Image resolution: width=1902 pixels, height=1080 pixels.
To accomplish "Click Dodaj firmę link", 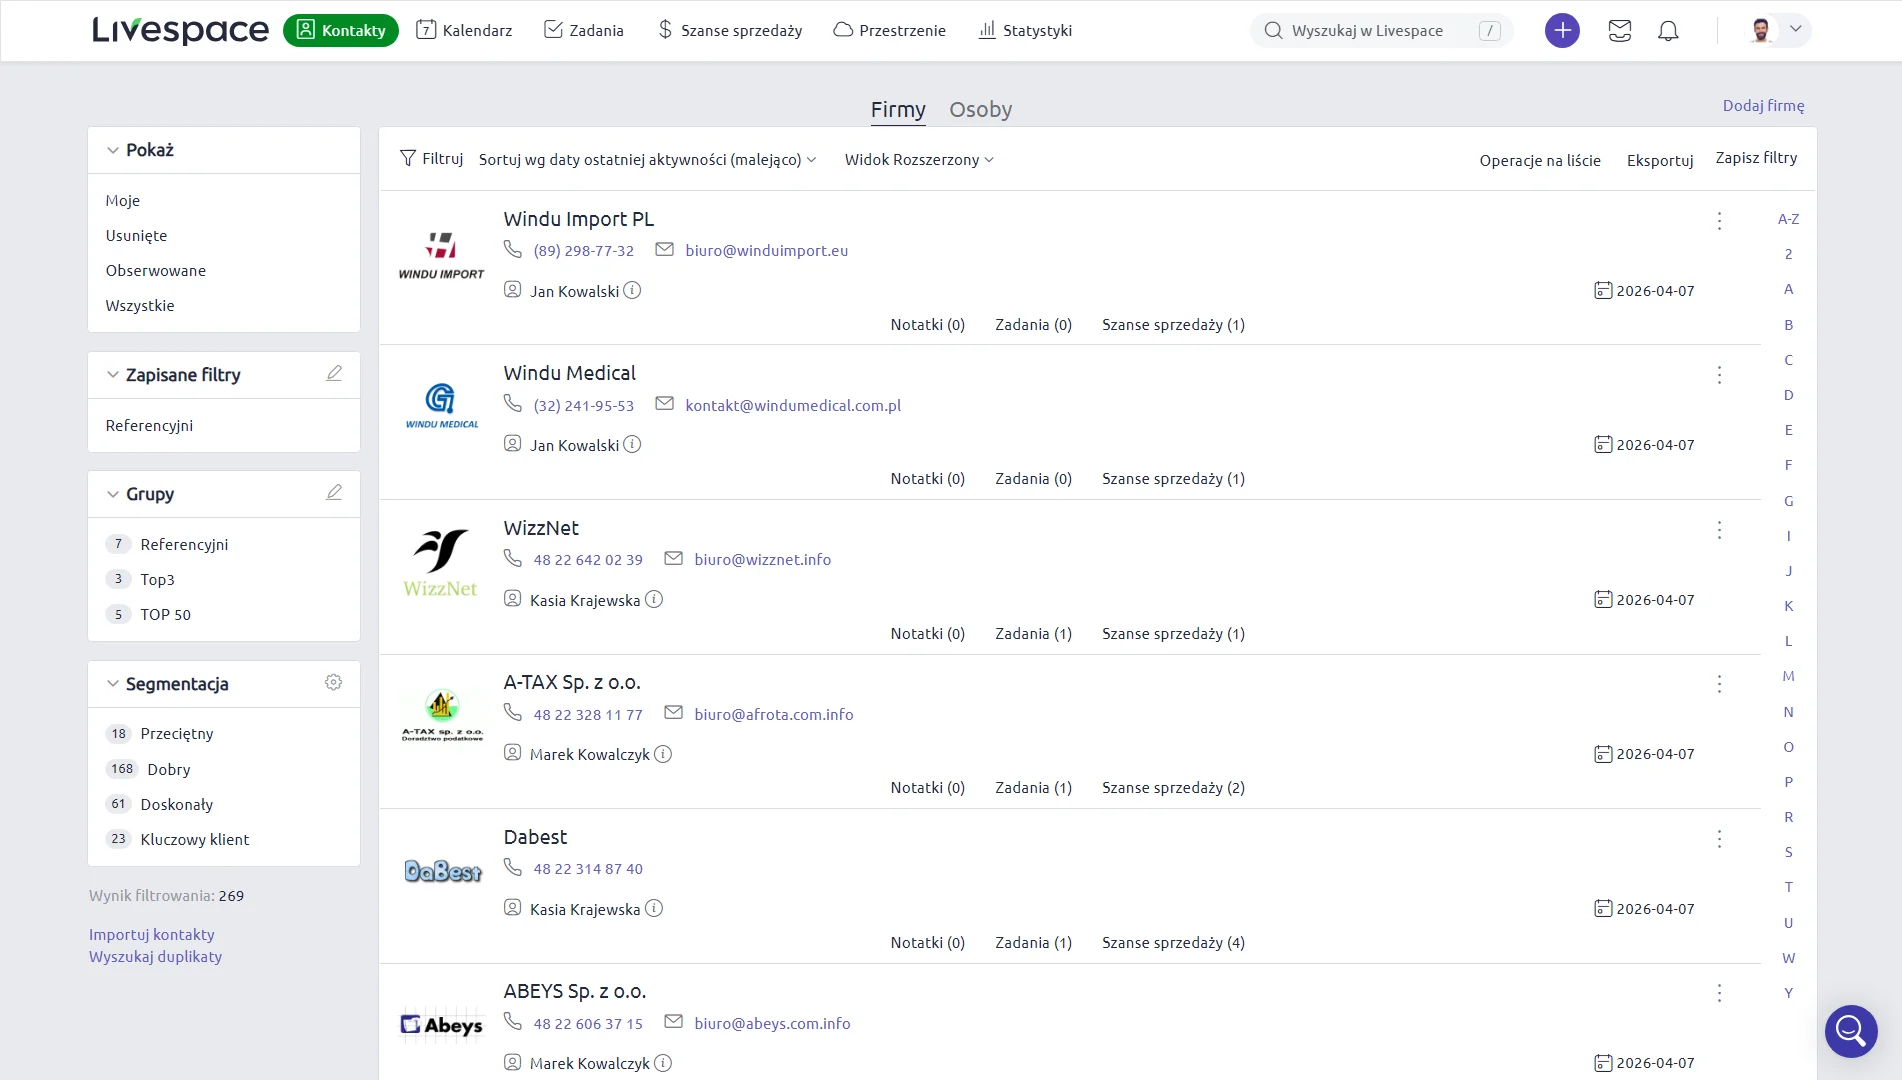I will click(1763, 105).
